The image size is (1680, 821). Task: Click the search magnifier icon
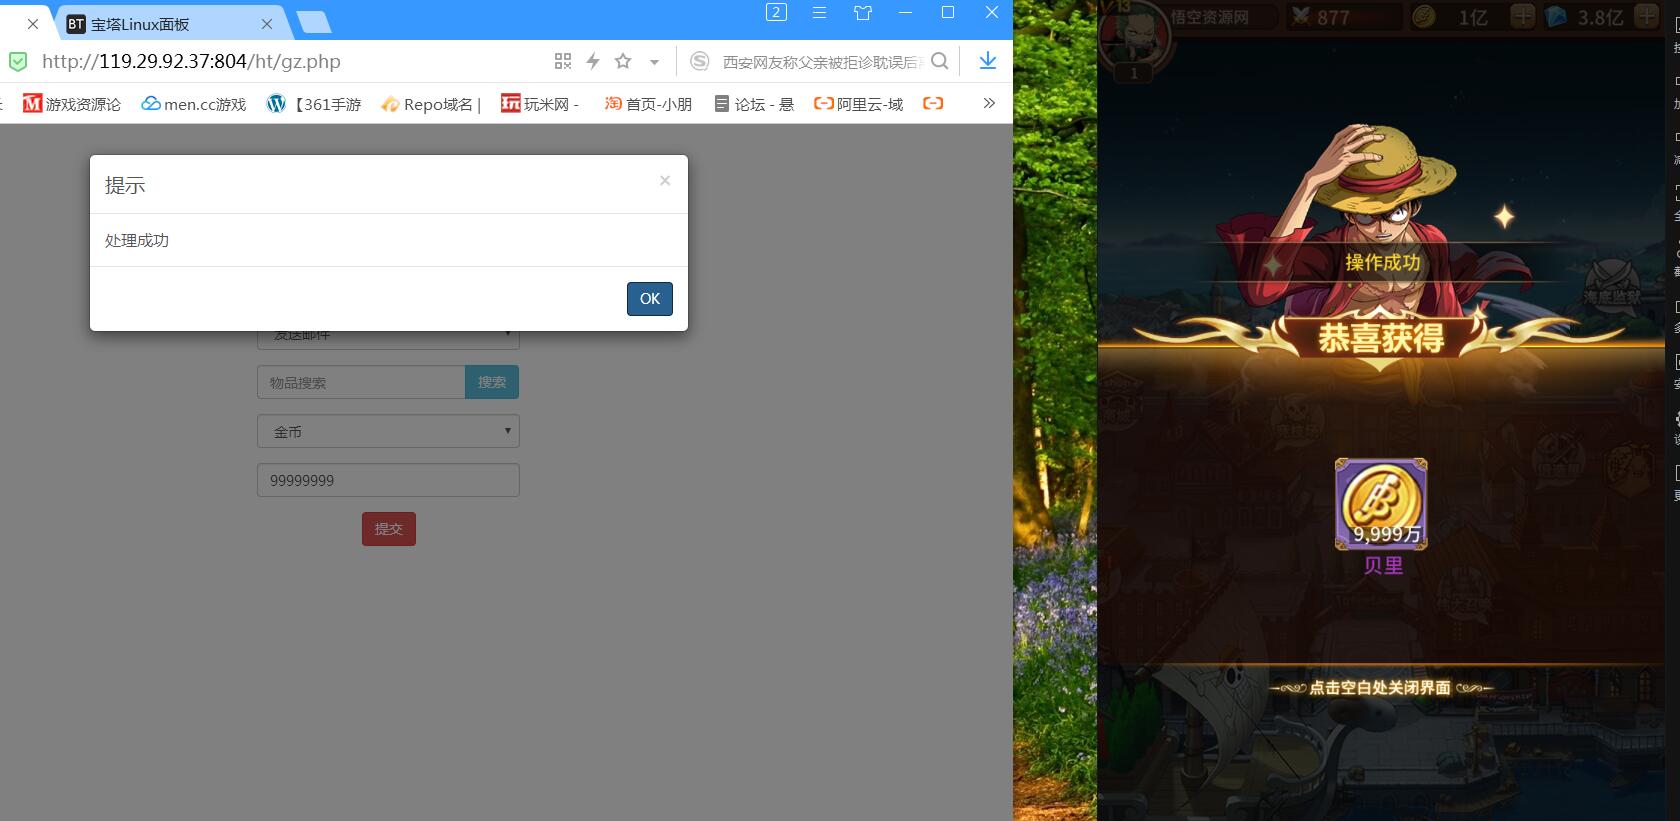click(939, 61)
